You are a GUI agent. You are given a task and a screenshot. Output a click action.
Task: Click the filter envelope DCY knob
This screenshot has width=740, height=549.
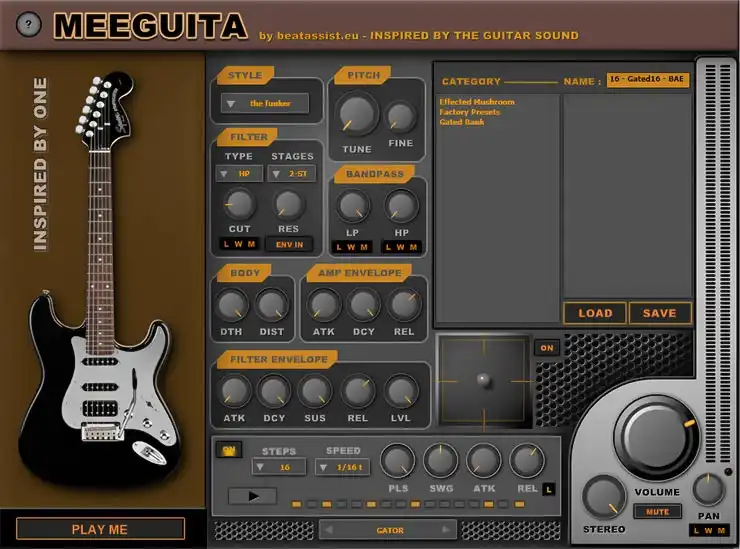tap(274, 391)
